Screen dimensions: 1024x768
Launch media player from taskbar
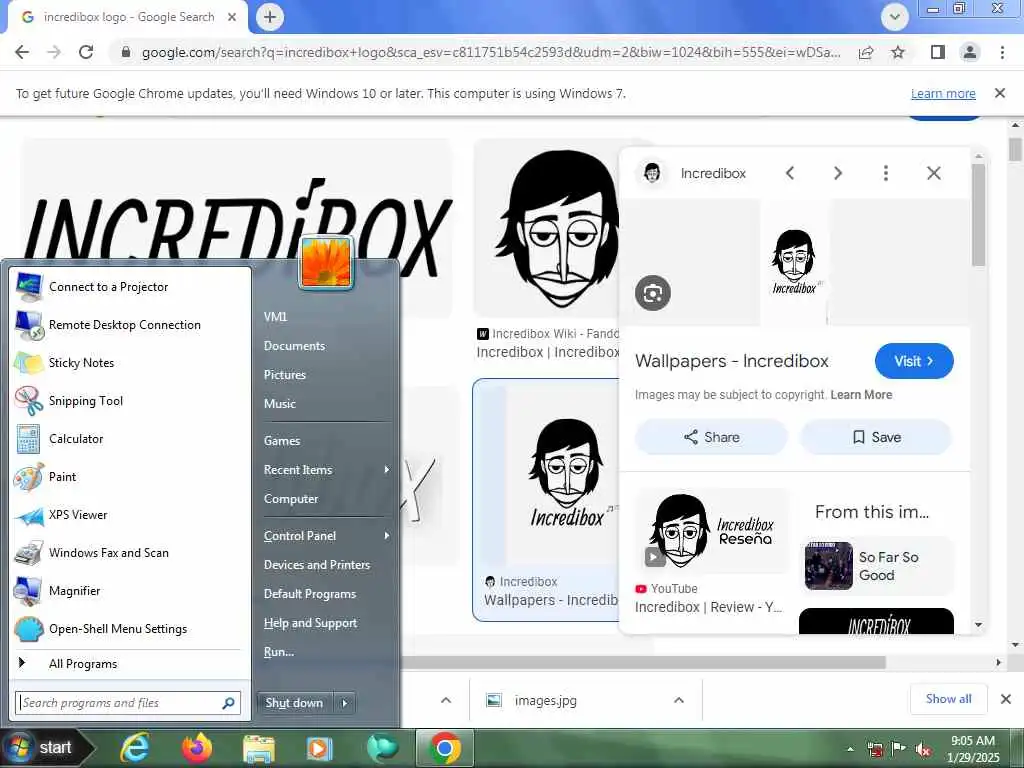pyautogui.click(x=319, y=748)
